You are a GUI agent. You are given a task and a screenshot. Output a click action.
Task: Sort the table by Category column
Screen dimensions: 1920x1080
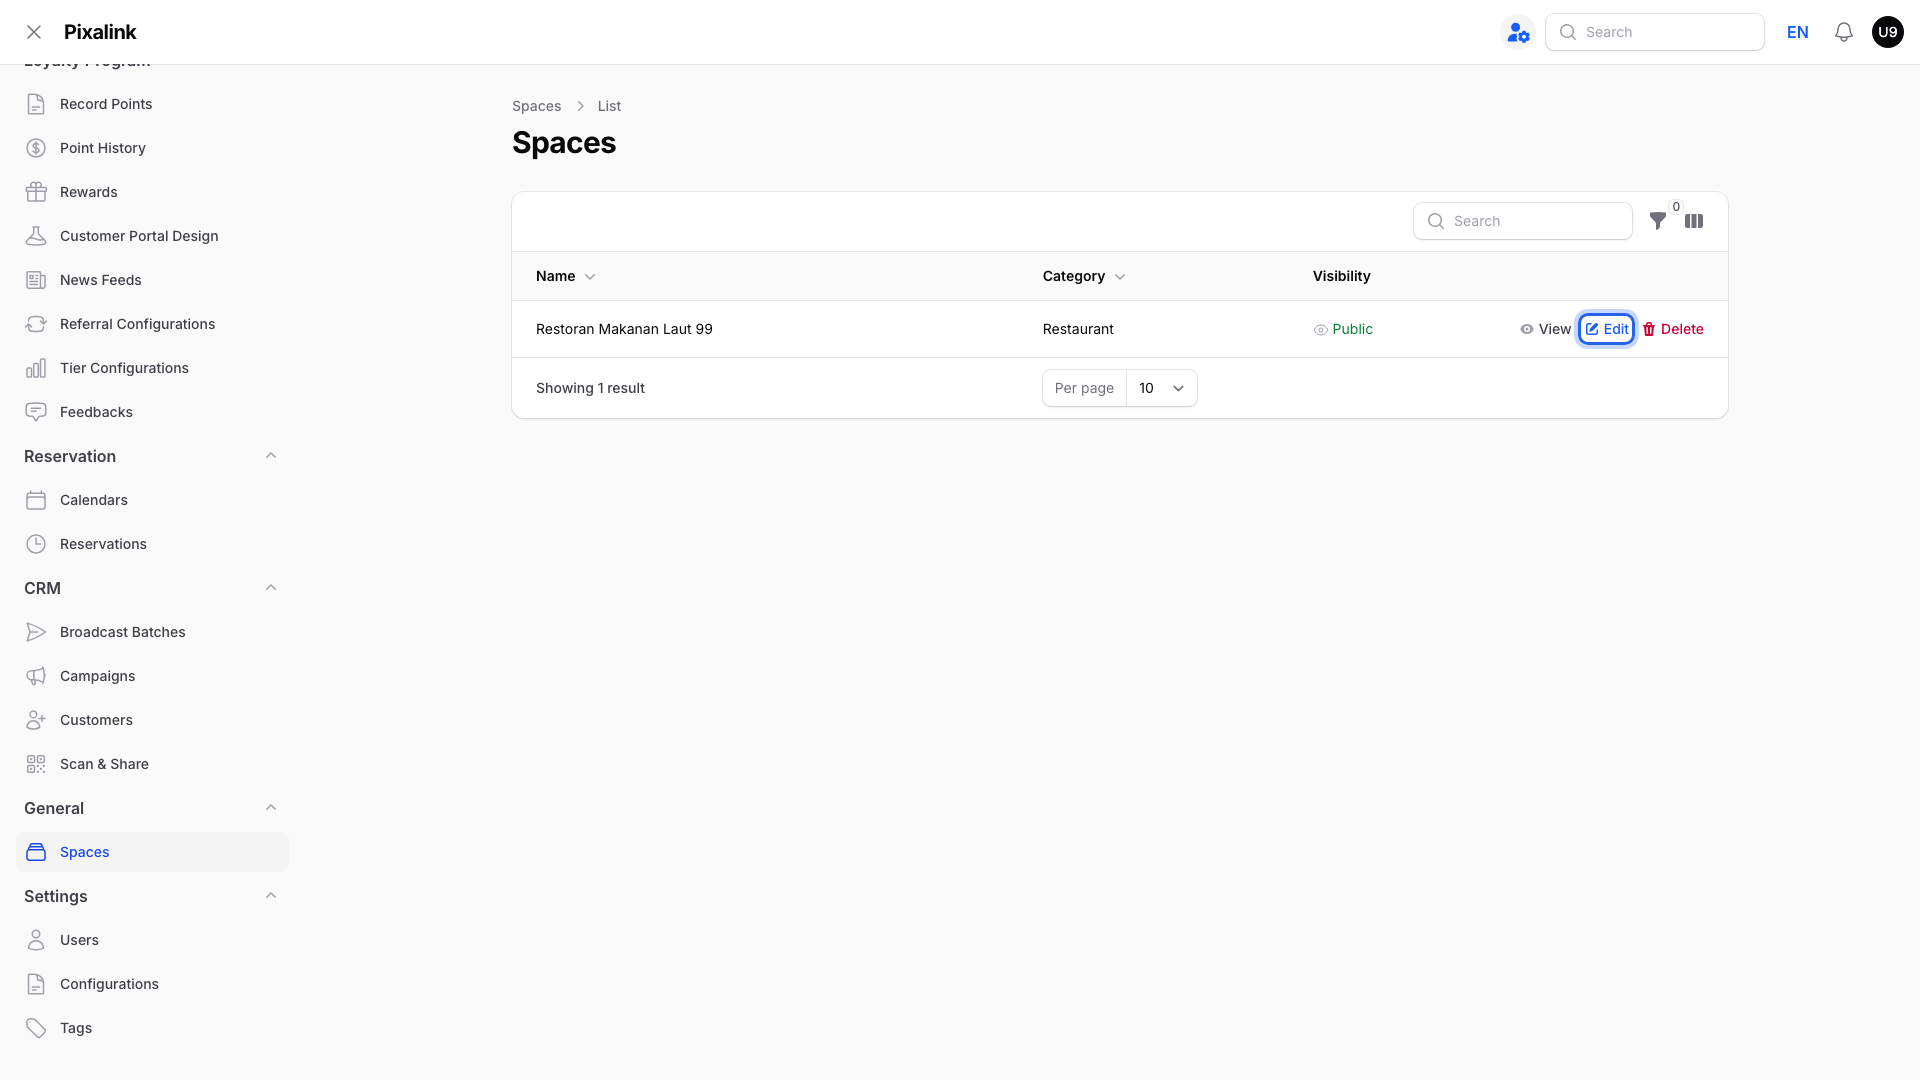click(x=1084, y=276)
